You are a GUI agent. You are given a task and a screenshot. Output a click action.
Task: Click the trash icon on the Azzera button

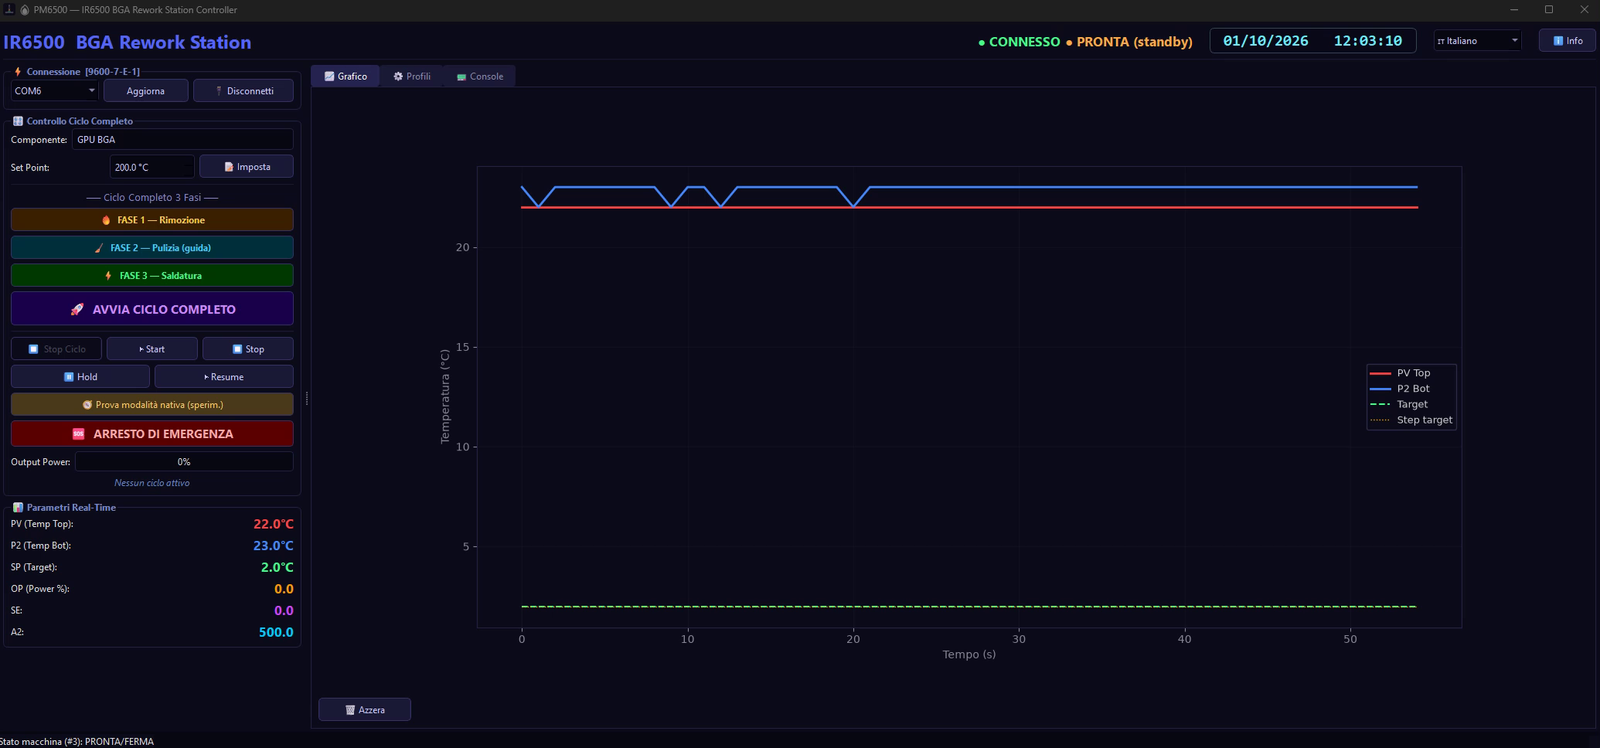[x=350, y=710]
